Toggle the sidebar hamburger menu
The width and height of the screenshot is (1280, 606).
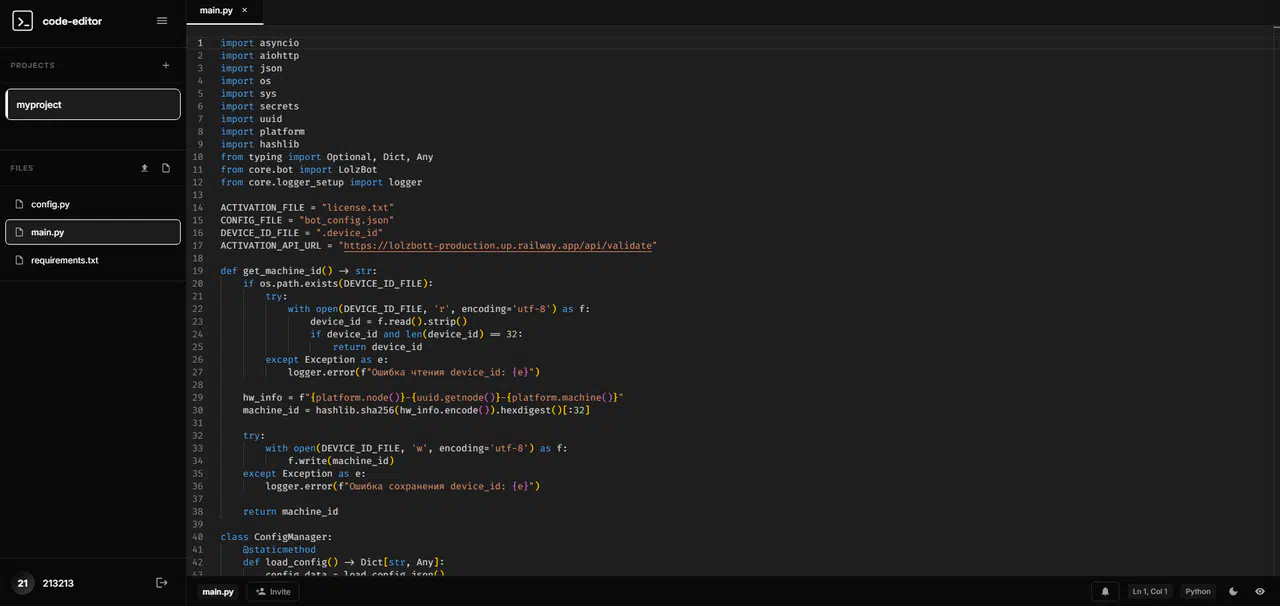tap(162, 21)
